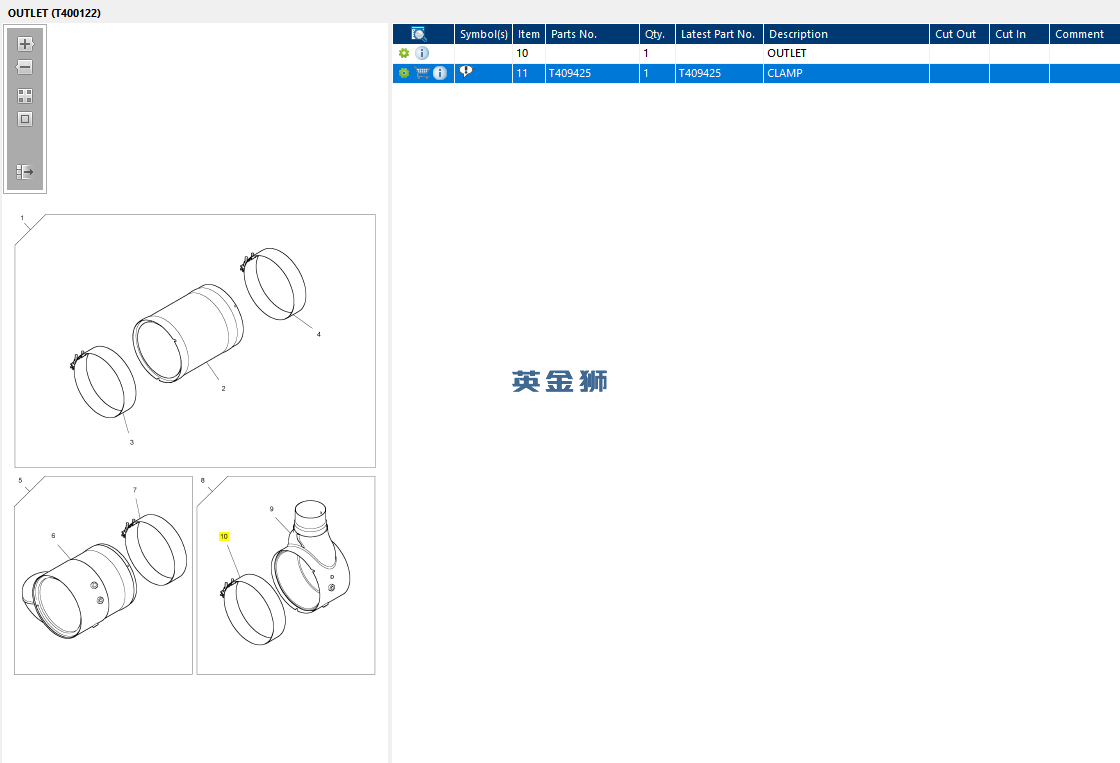1120x763 pixels.
Task: Sort by the Parts No. column header
Action: tap(592, 34)
